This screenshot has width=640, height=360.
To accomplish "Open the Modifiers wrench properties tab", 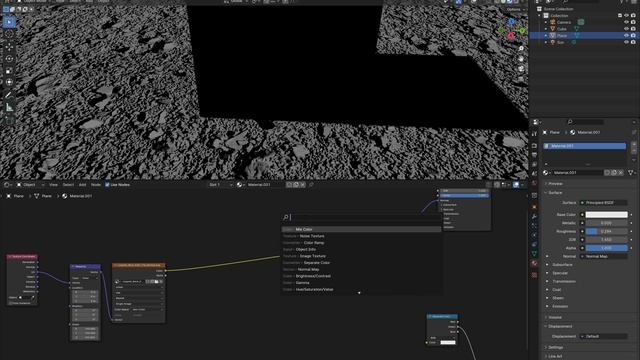I will click(534, 216).
